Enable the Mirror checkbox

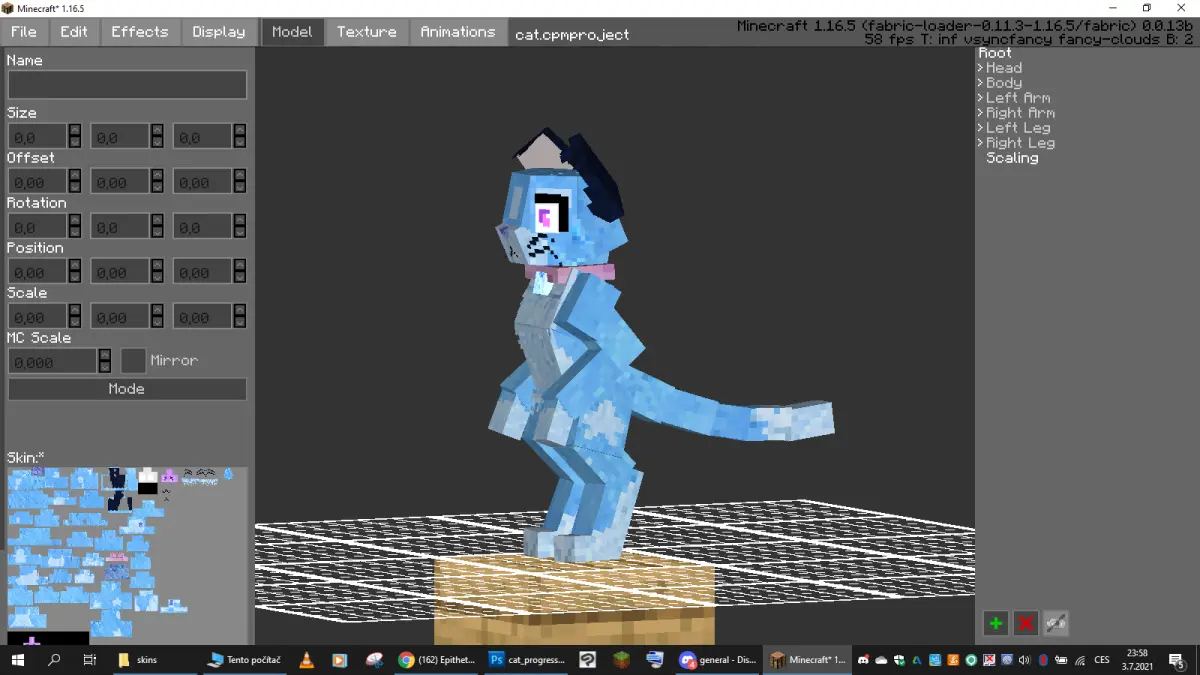tap(133, 360)
